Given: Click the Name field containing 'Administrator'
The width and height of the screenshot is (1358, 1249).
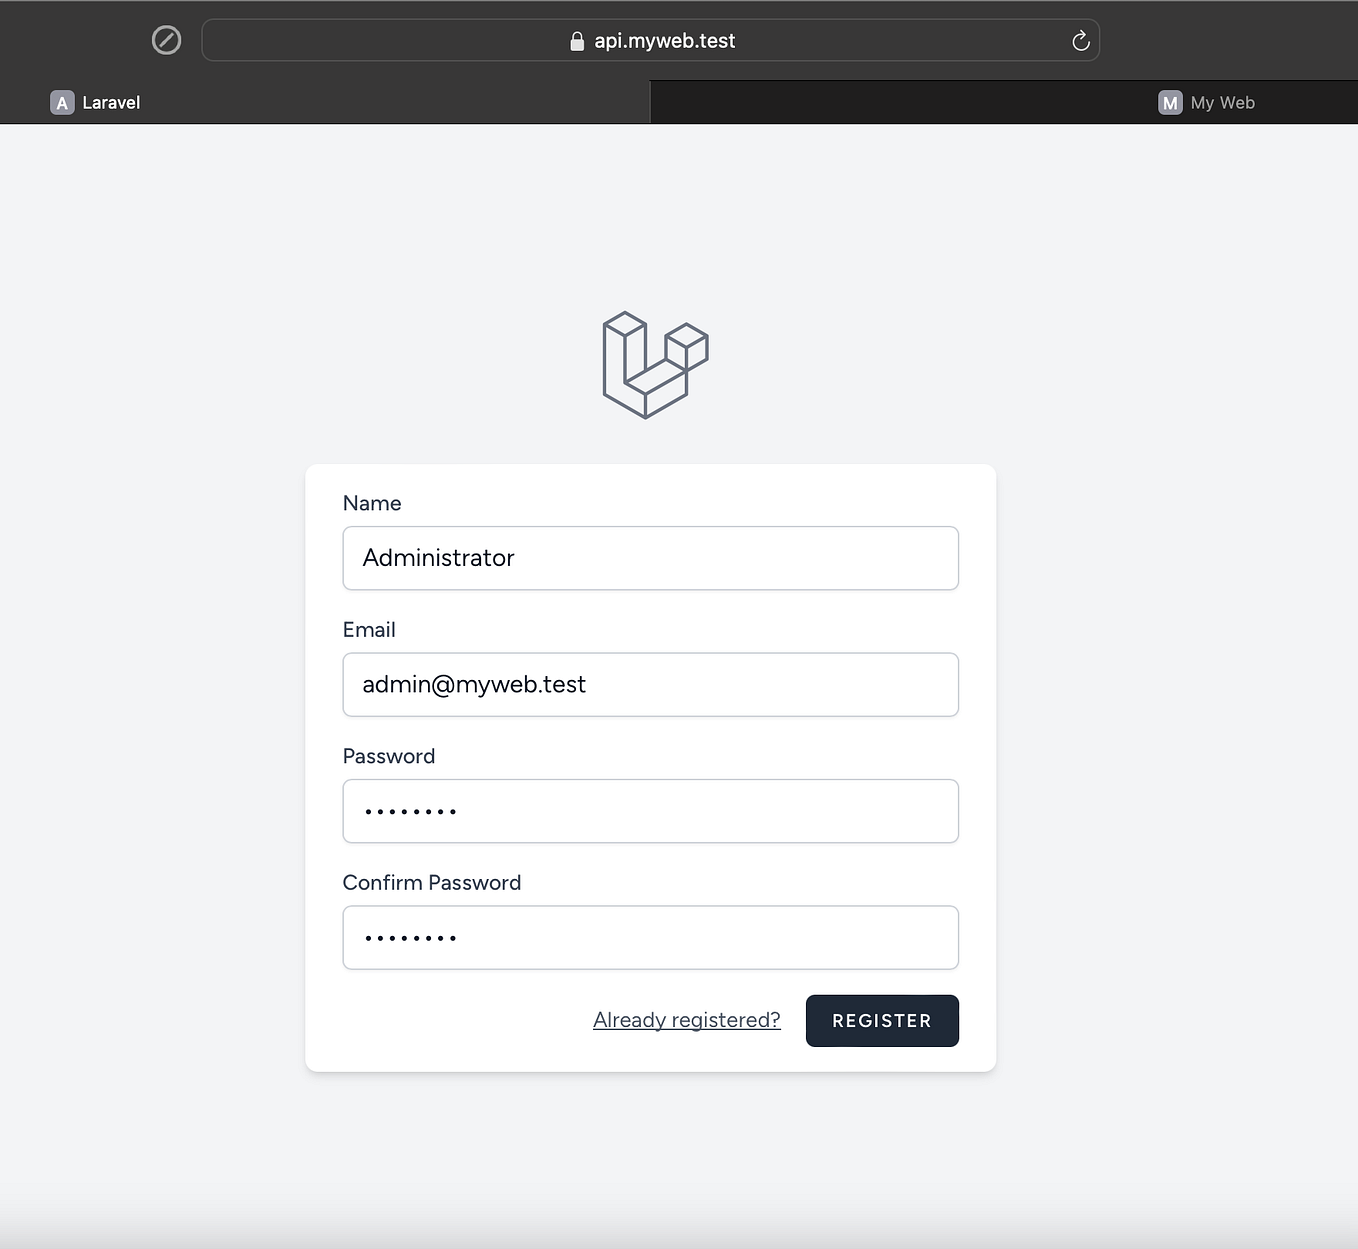Looking at the screenshot, I should pos(650,558).
